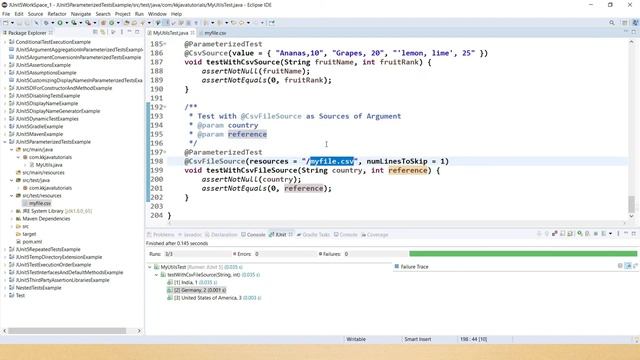The width and height of the screenshot is (640, 360).
Task: Minimize the JUnit panel
Action: point(626,234)
